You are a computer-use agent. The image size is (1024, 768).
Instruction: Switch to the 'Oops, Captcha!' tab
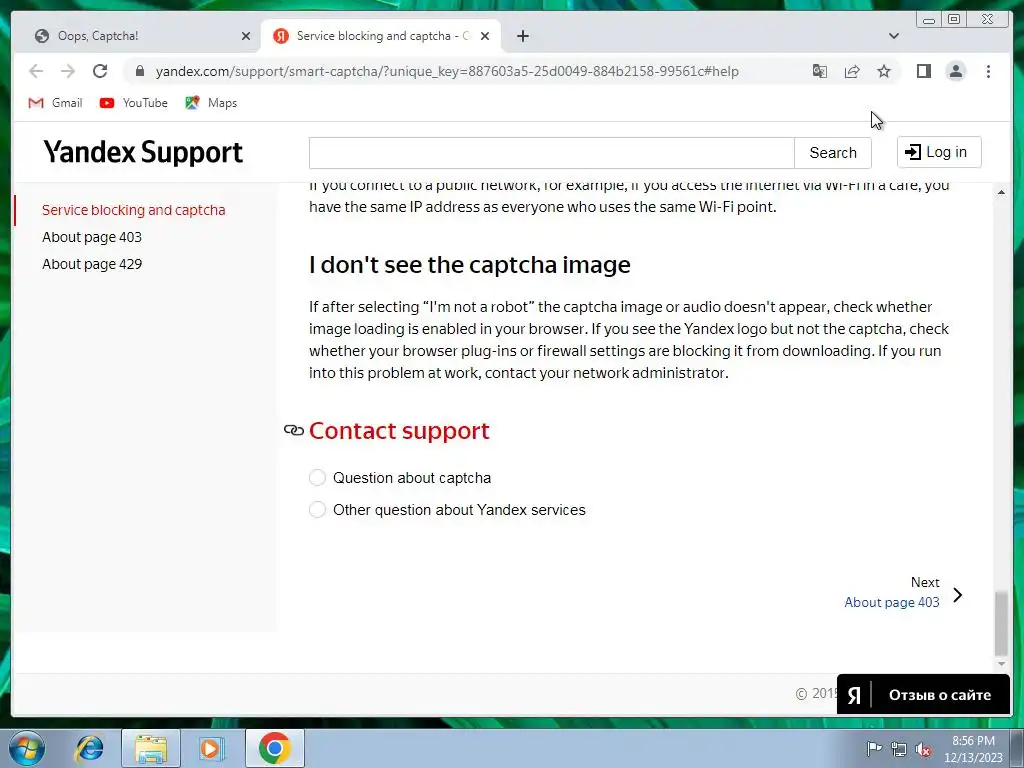137,36
